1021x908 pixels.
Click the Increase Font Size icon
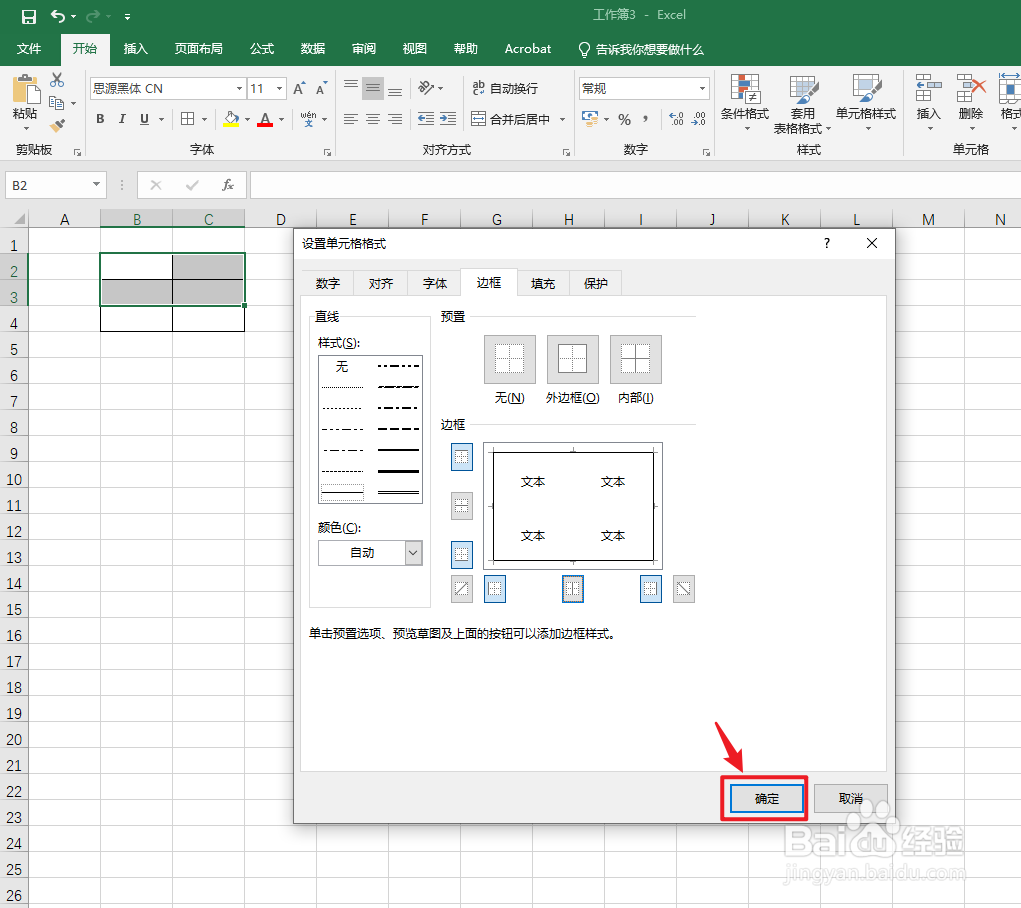[x=300, y=89]
